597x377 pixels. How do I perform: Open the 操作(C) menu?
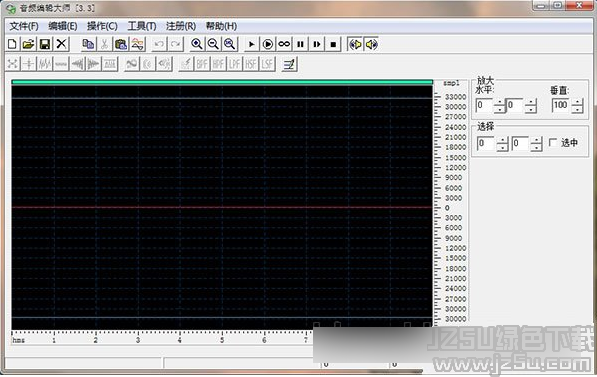102,26
